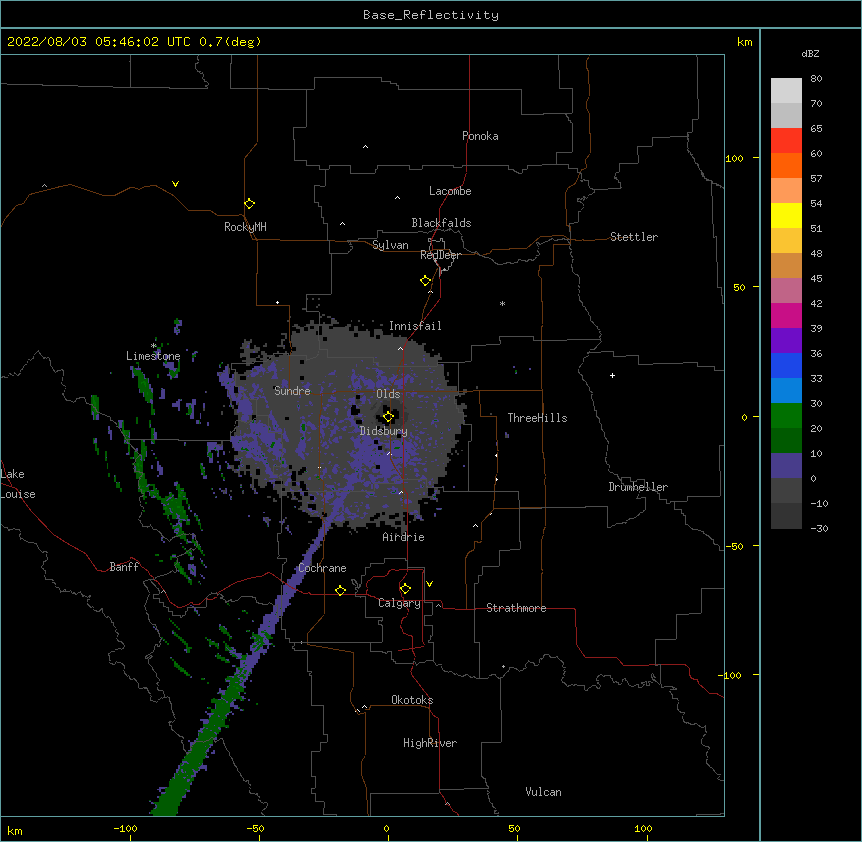Screen dimensions: 862x842
Task: Click the Lacombe city label
Action: pyautogui.click(x=450, y=191)
